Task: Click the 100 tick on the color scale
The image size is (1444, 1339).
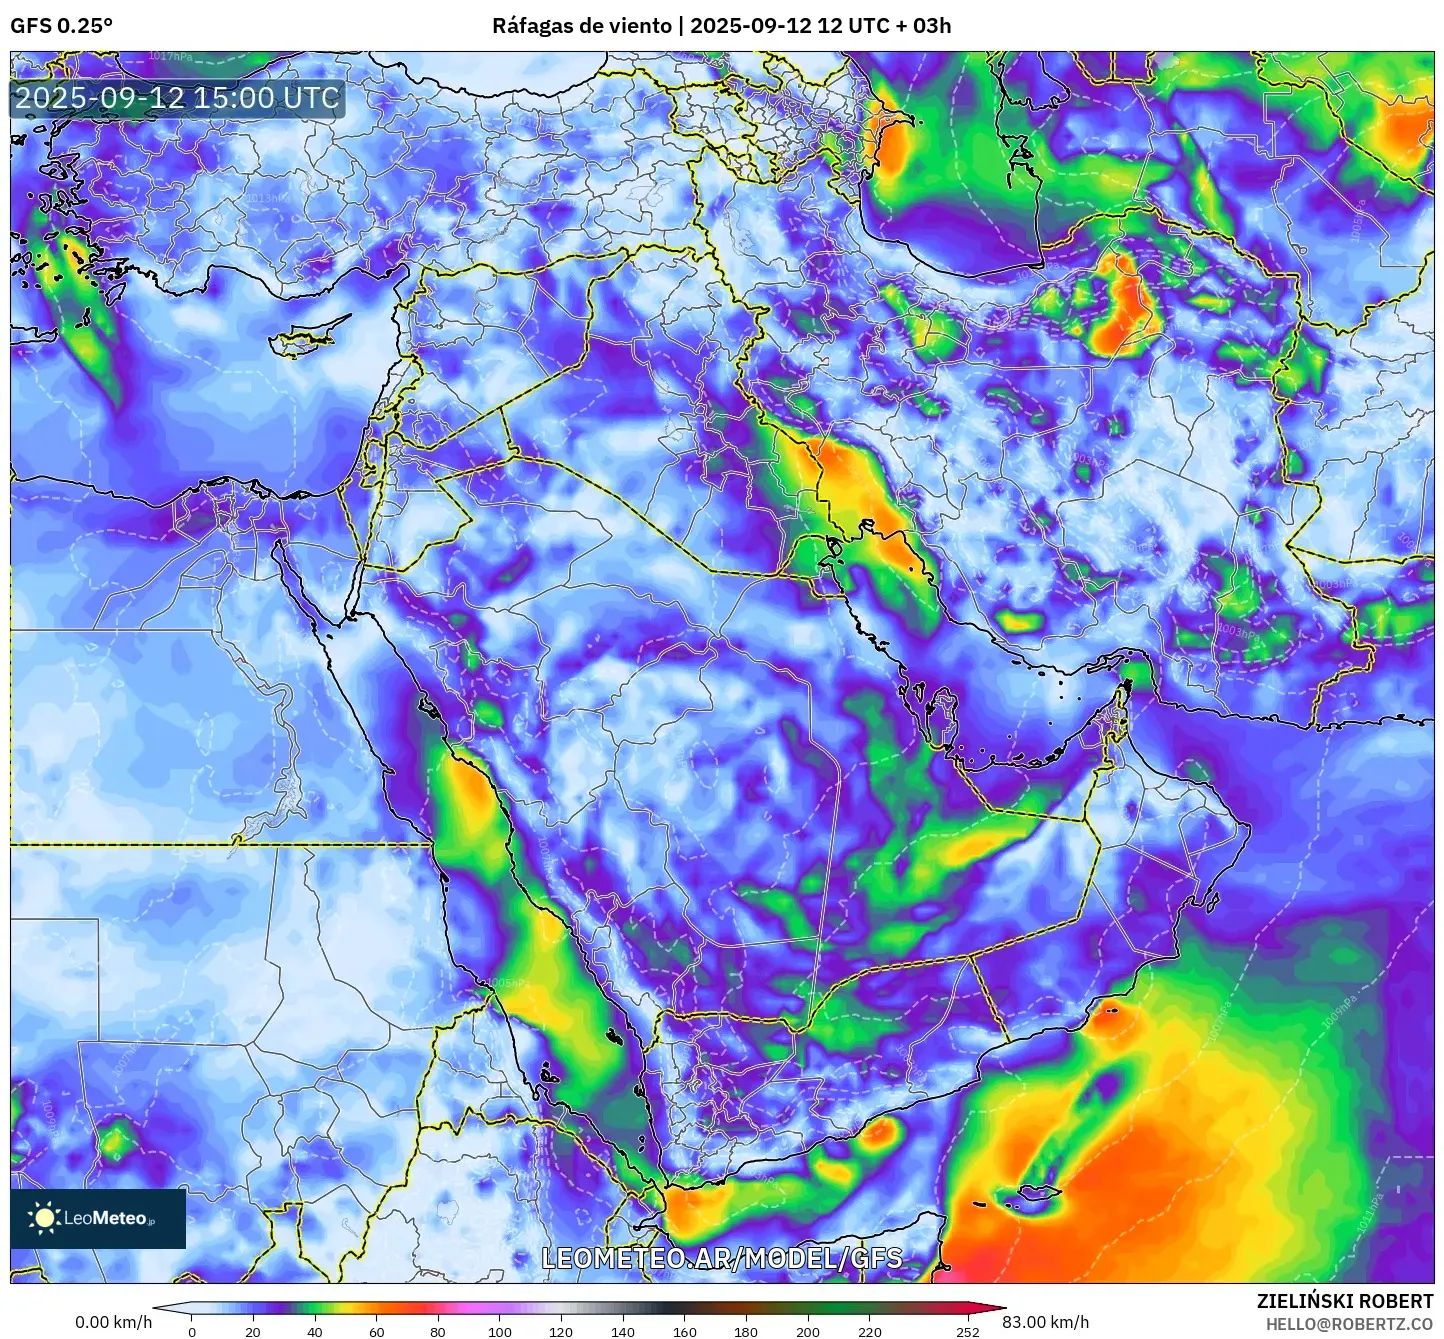Action: point(500,1332)
